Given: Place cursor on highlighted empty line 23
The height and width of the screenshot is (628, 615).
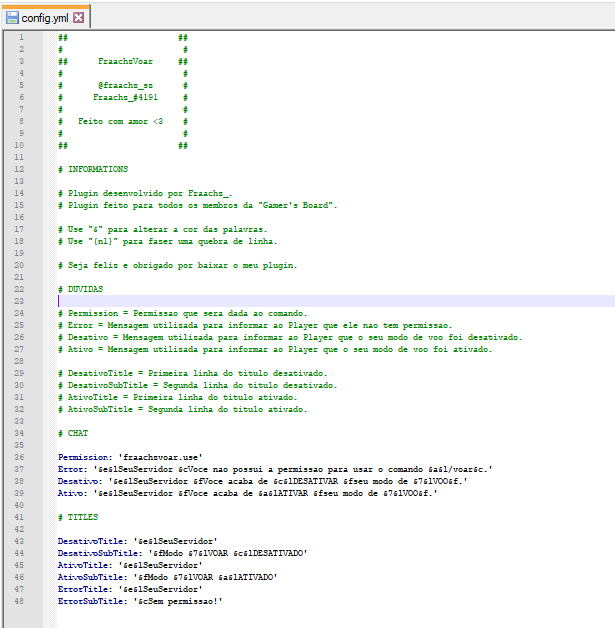Looking at the screenshot, I should point(336,301).
